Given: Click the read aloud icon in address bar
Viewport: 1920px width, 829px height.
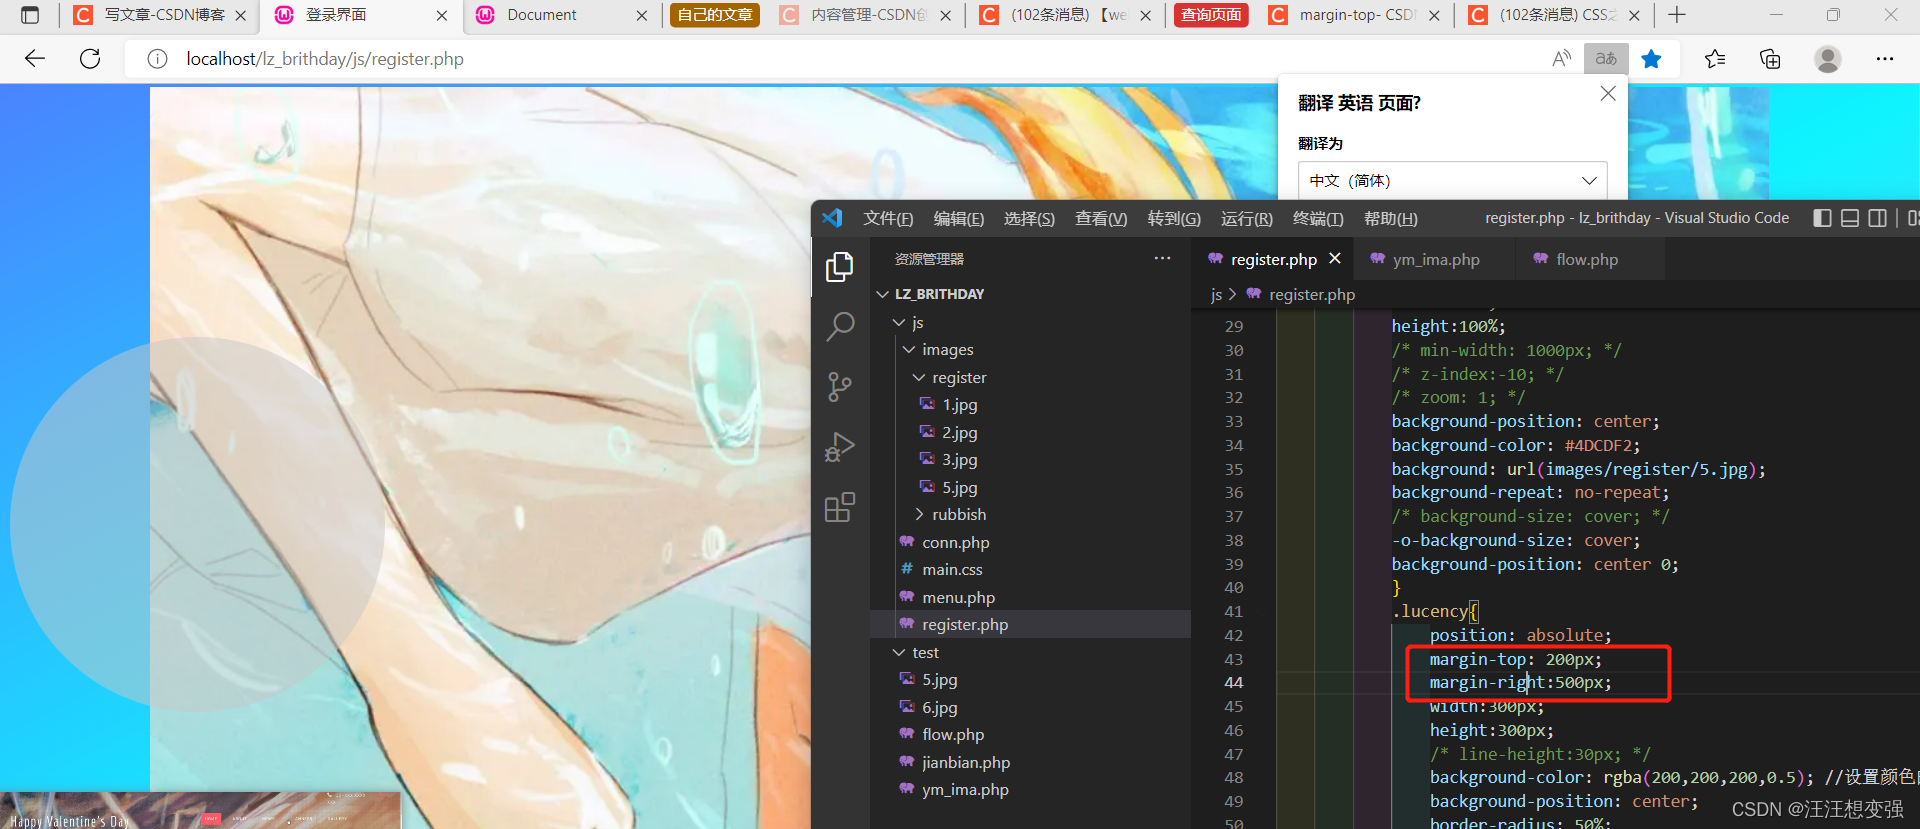Looking at the screenshot, I should [1561, 59].
